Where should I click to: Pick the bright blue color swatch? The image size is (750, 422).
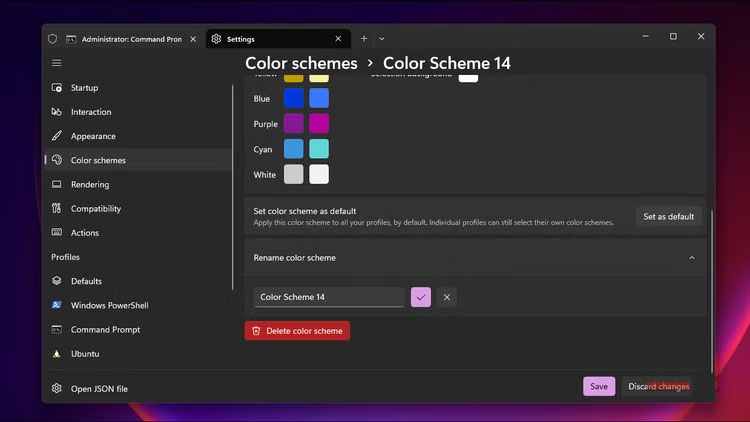319,98
